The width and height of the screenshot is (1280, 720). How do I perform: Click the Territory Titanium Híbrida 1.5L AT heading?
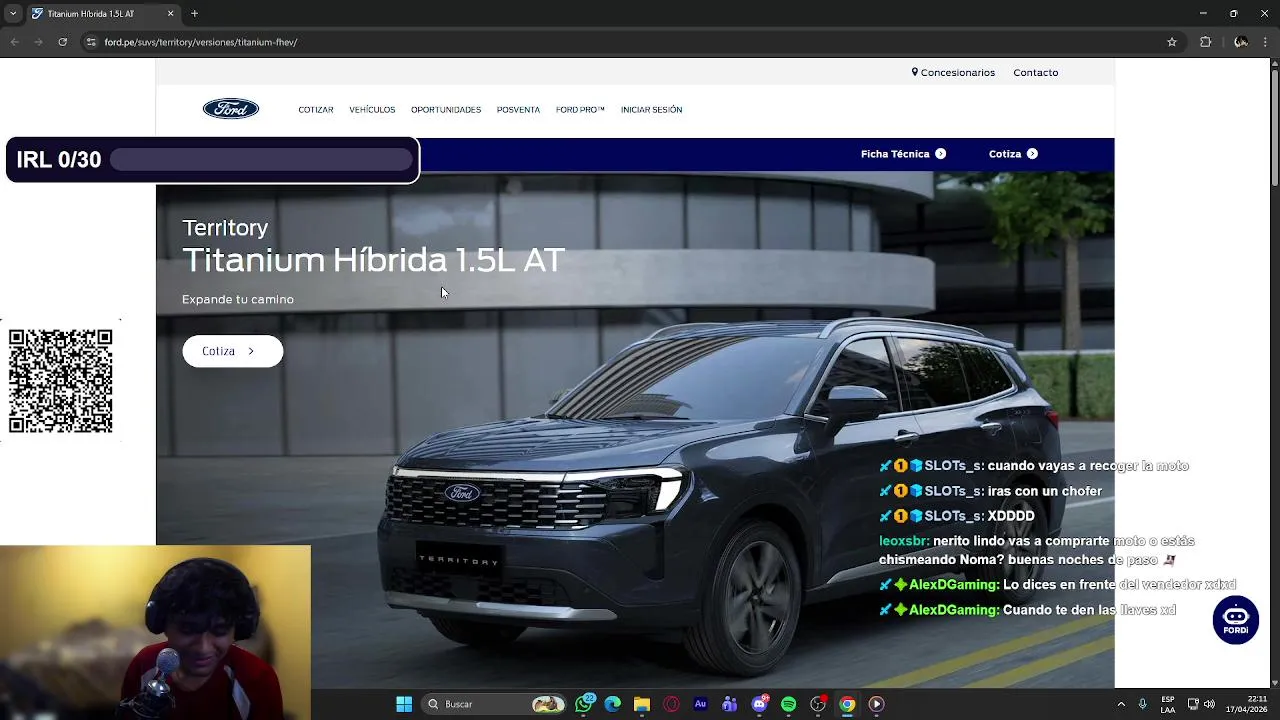point(373,246)
